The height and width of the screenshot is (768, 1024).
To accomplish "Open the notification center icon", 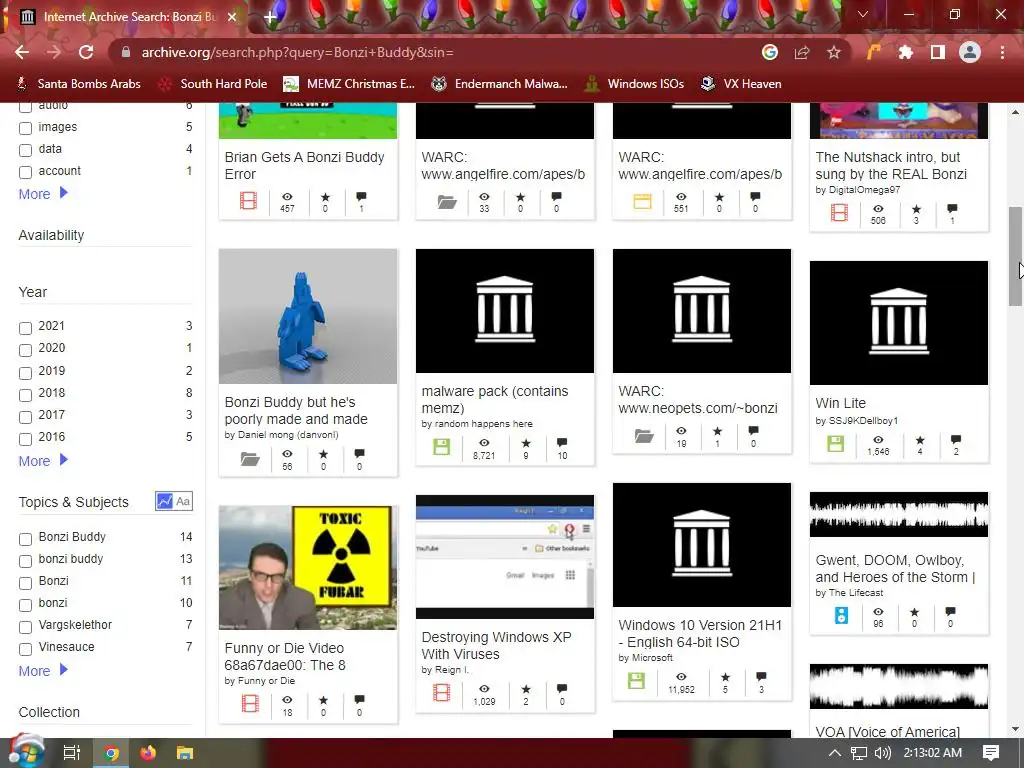I will [991, 753].
